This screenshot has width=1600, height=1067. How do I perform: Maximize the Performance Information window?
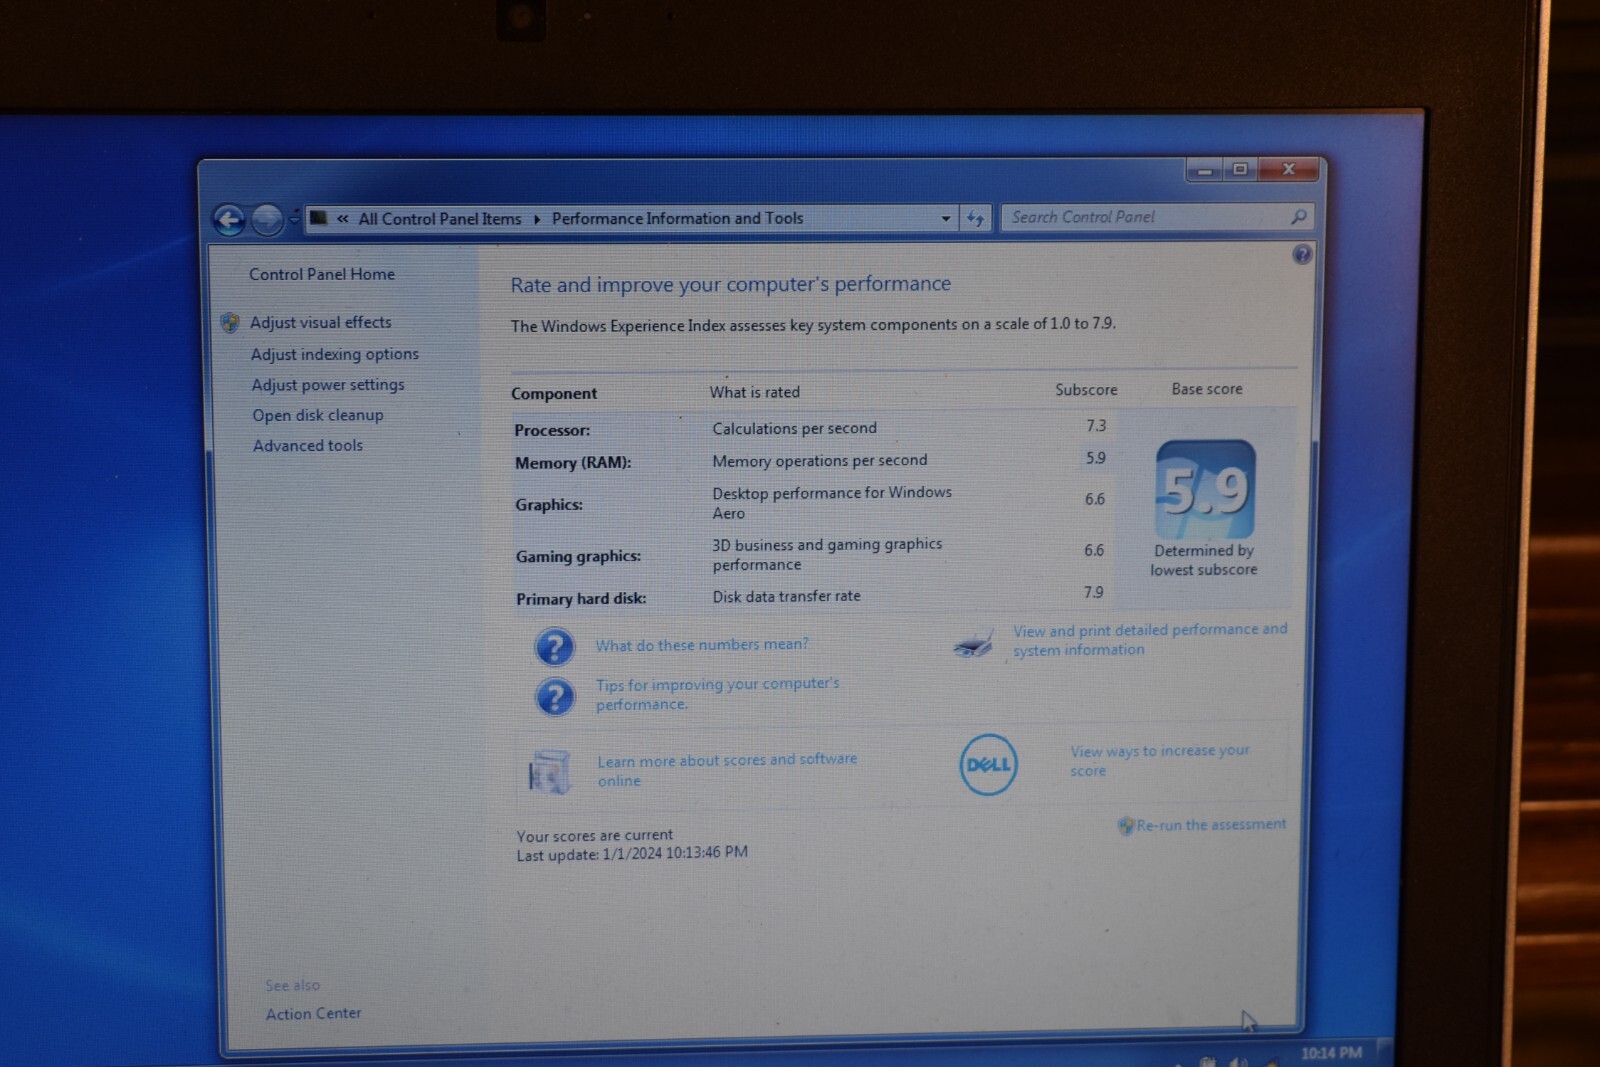coord(1240,170)
